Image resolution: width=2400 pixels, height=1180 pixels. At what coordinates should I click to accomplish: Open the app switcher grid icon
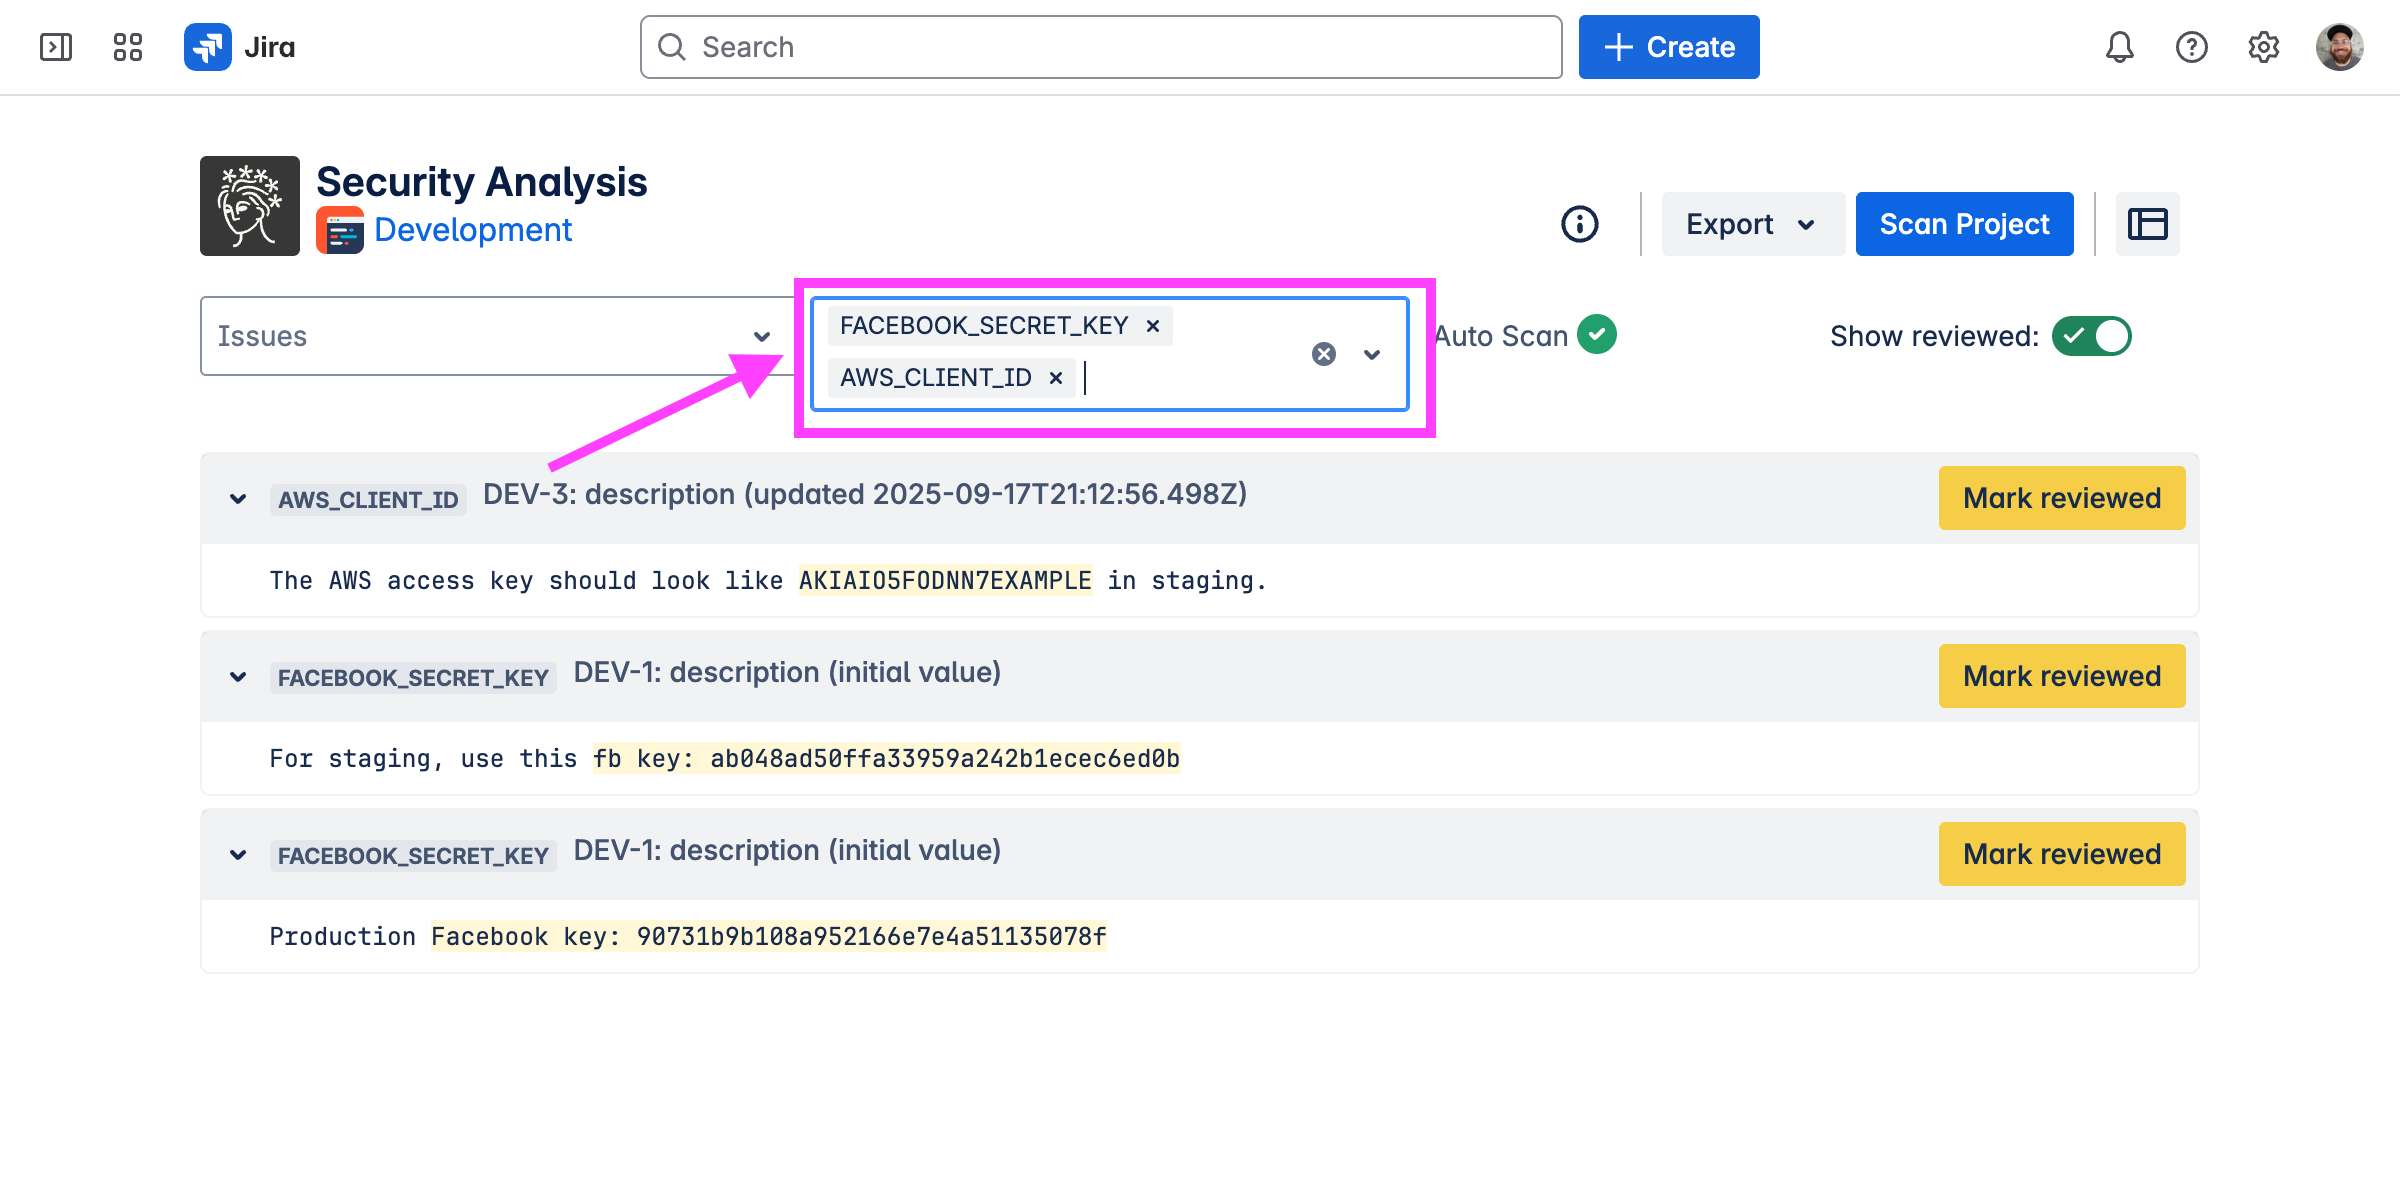point(128,47)
